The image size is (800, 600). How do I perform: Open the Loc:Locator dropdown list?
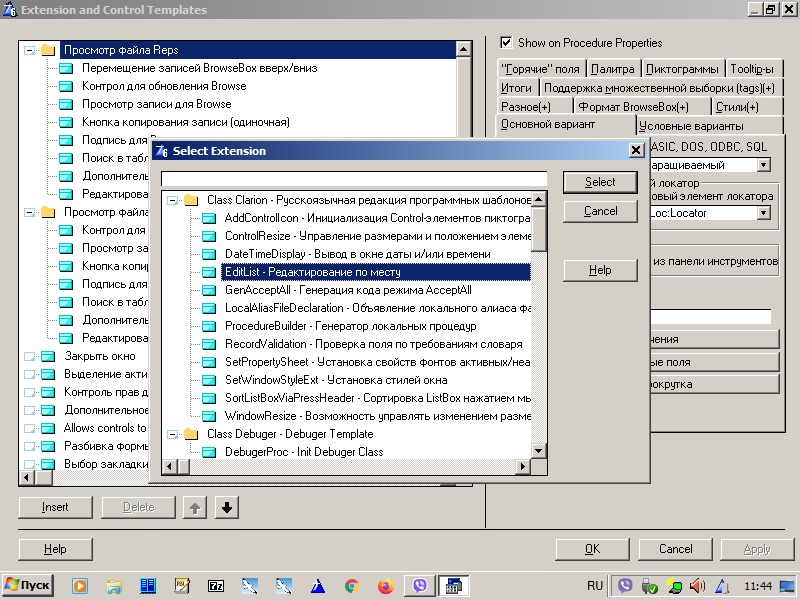(763, 213)
